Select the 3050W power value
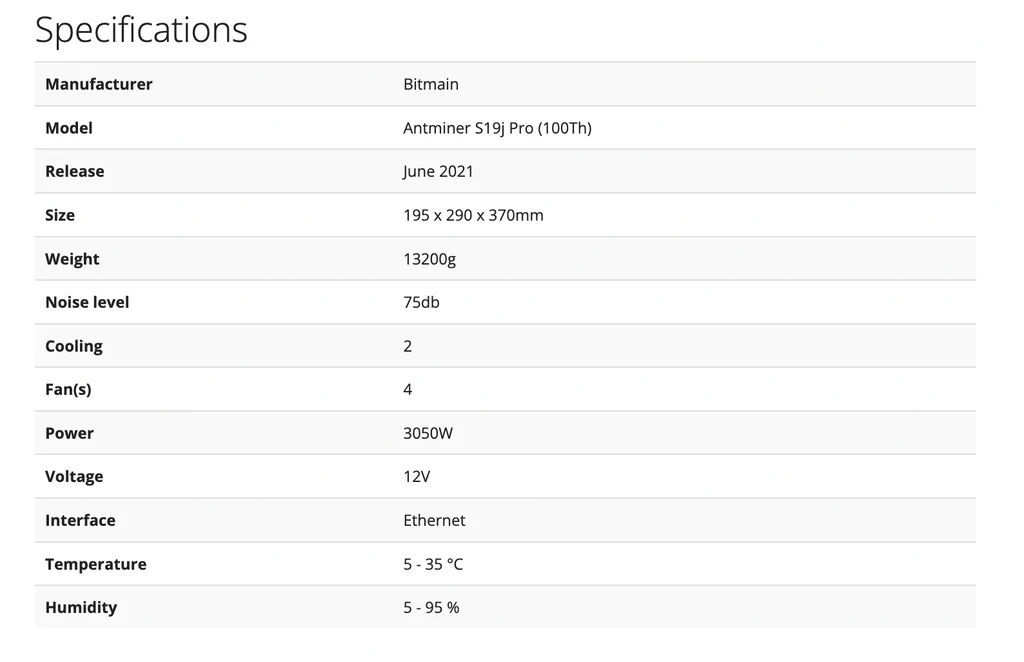This screenshot has height=662, width=1024. click(430, 433)
